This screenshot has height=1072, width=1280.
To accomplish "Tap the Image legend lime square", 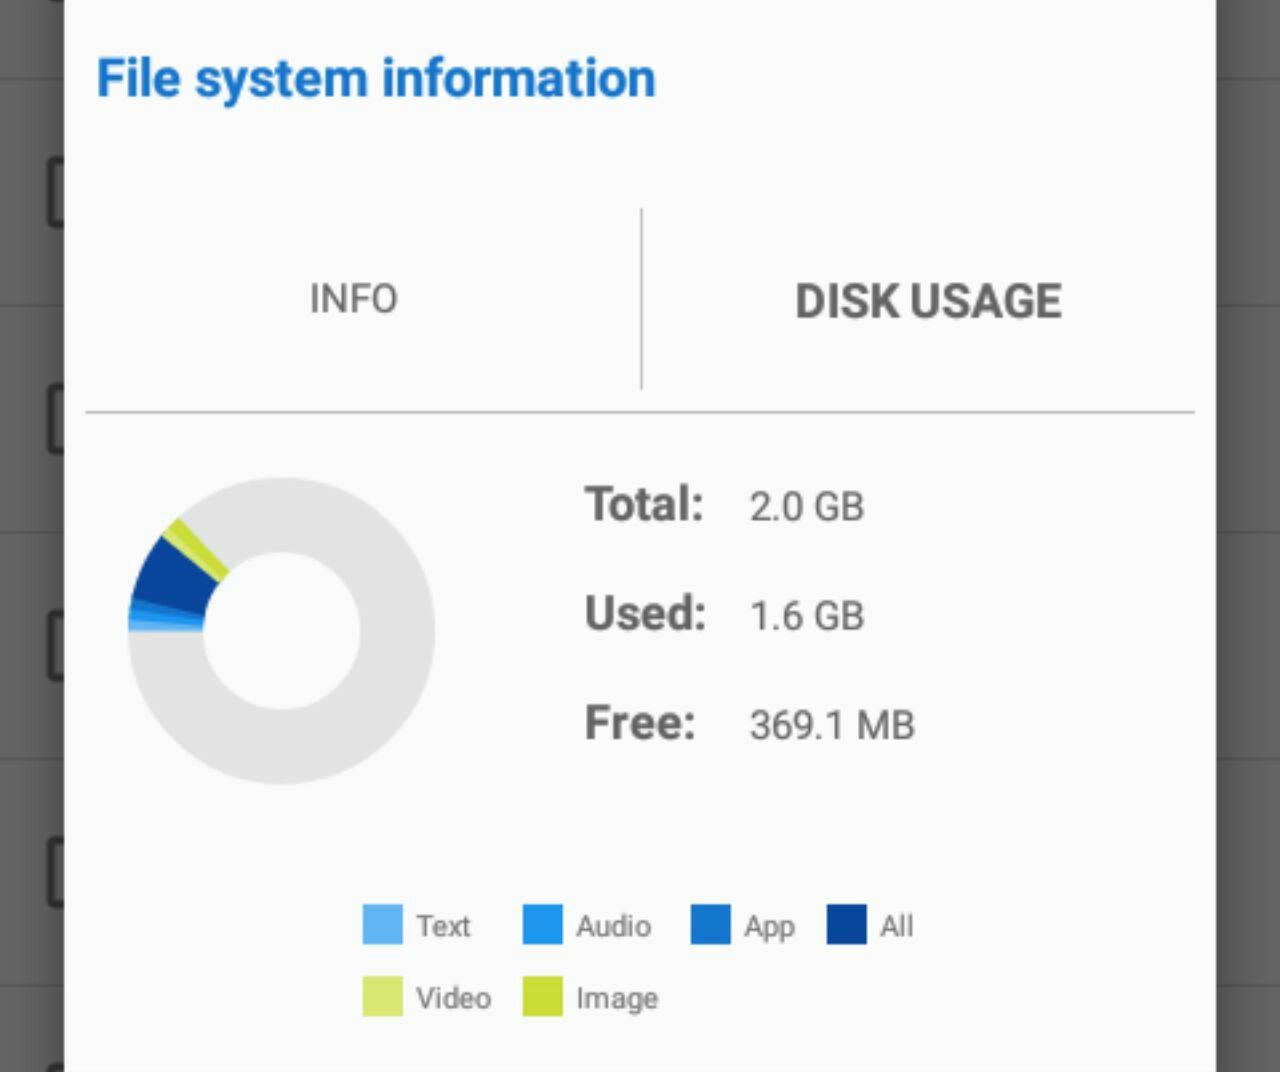I will pos(542,996).
